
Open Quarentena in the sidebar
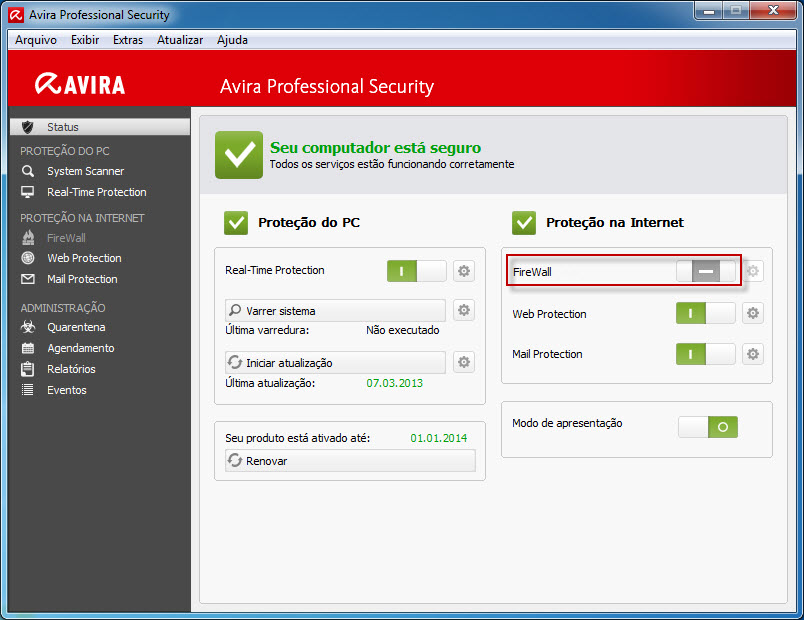coord(76,327)
